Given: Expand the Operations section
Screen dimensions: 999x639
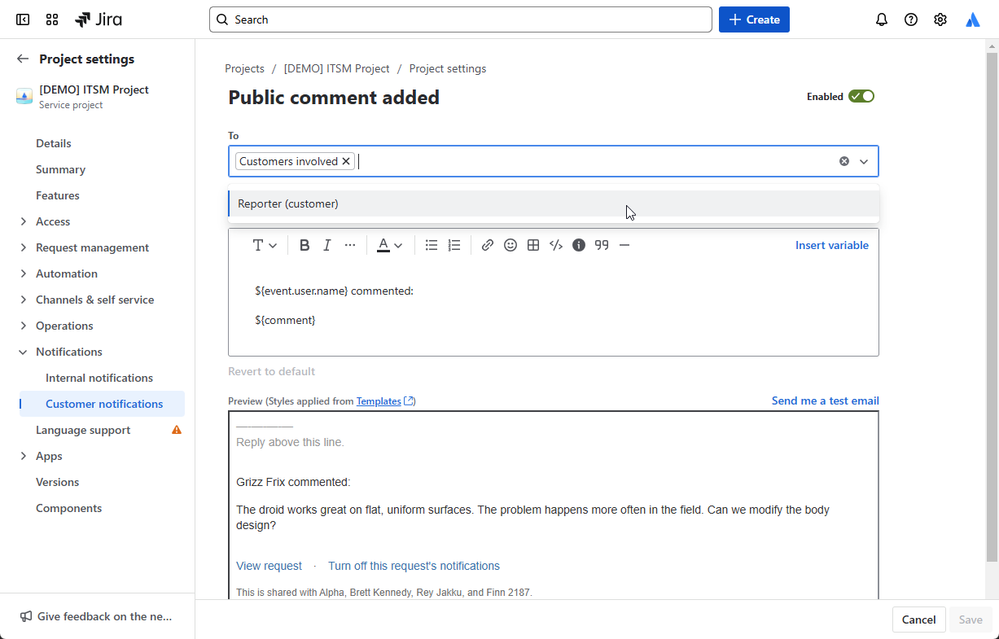Looking at the screenshot, I should 24,326.
